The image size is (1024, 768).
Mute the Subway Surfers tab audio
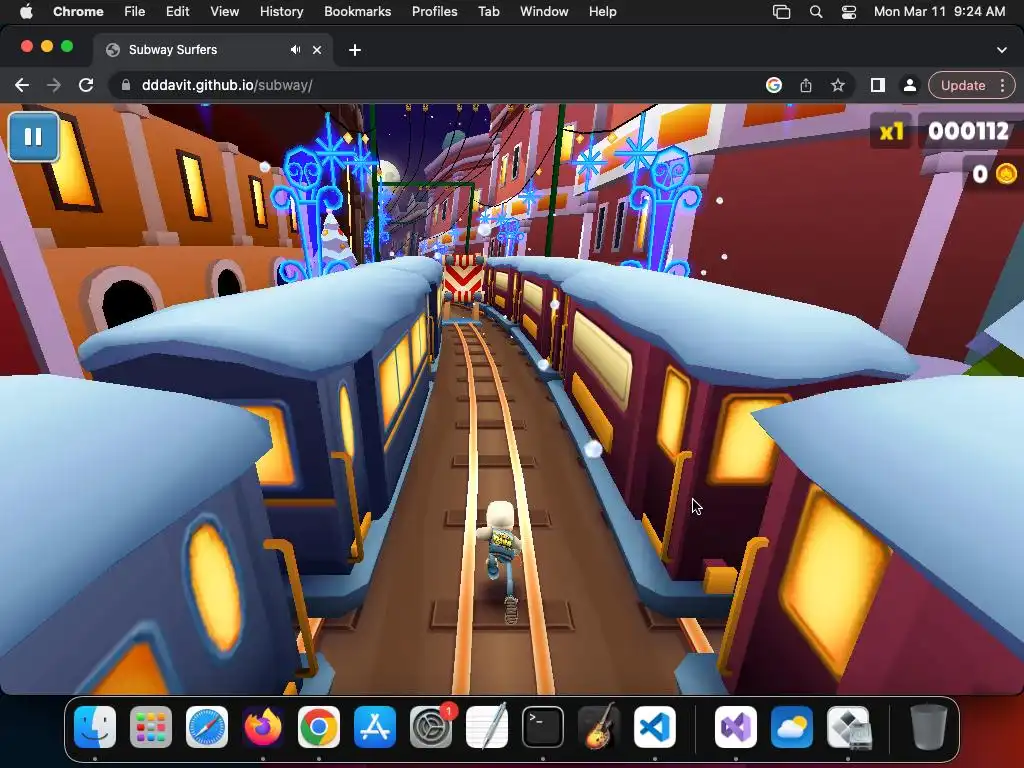(295, 50)
